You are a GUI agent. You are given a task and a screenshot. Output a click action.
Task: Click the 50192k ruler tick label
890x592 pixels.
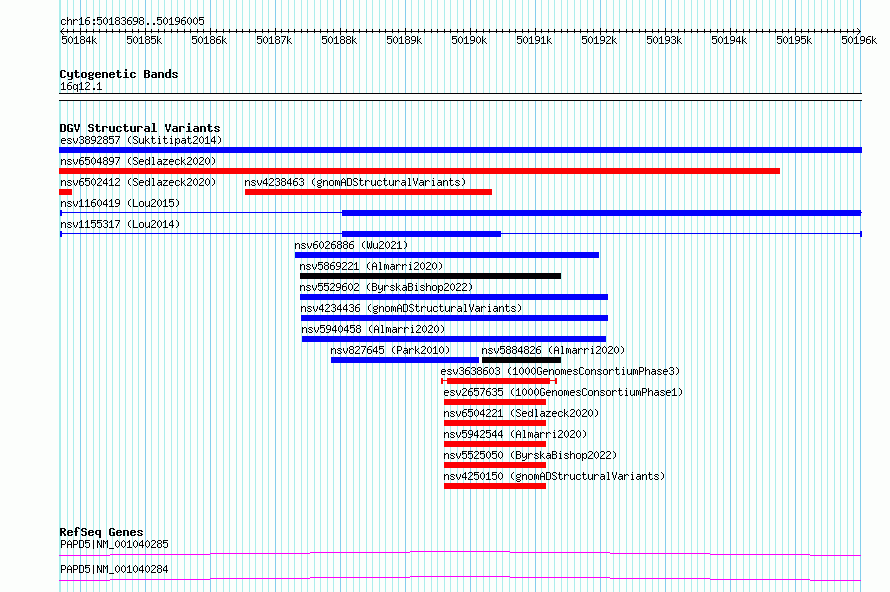pyautogui.click(x=599, y=40)
